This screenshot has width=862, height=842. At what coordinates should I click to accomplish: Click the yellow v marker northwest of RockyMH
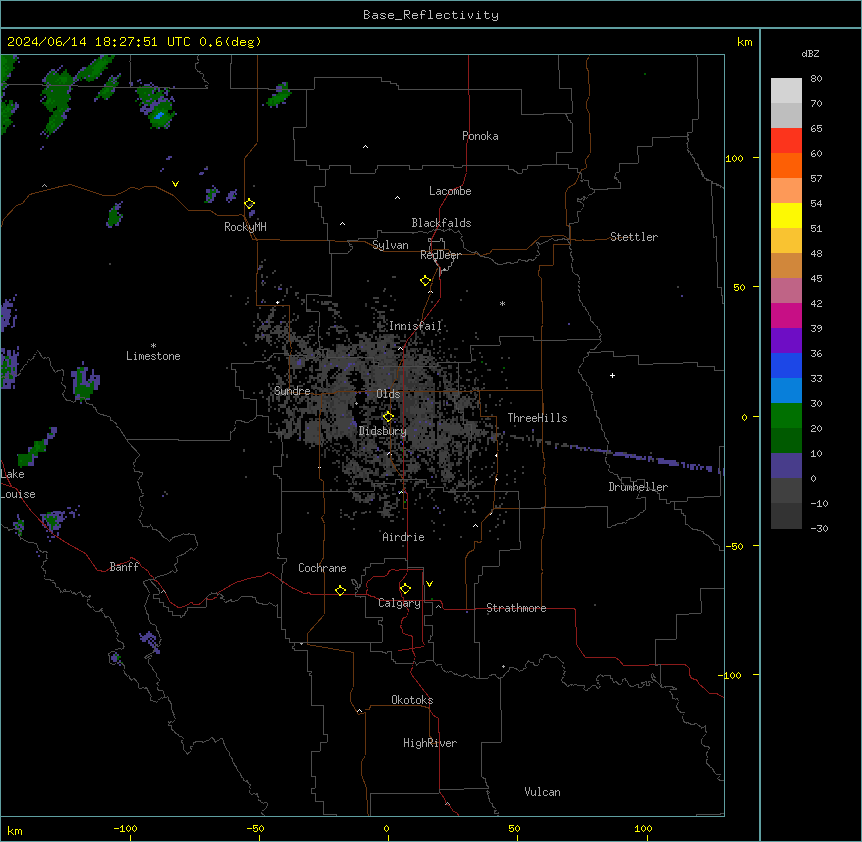pos(175,184)
